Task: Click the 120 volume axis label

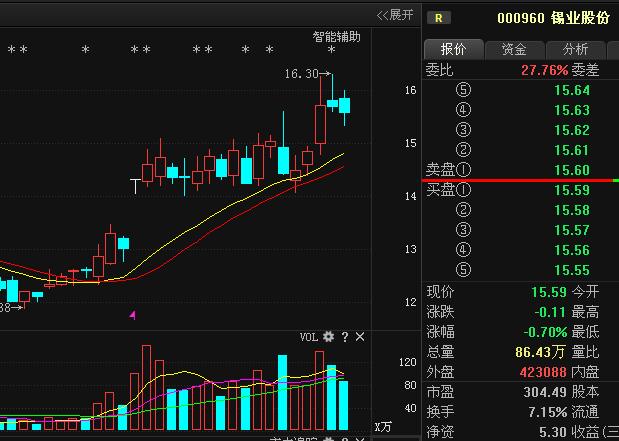Action: tap(408, 362)
